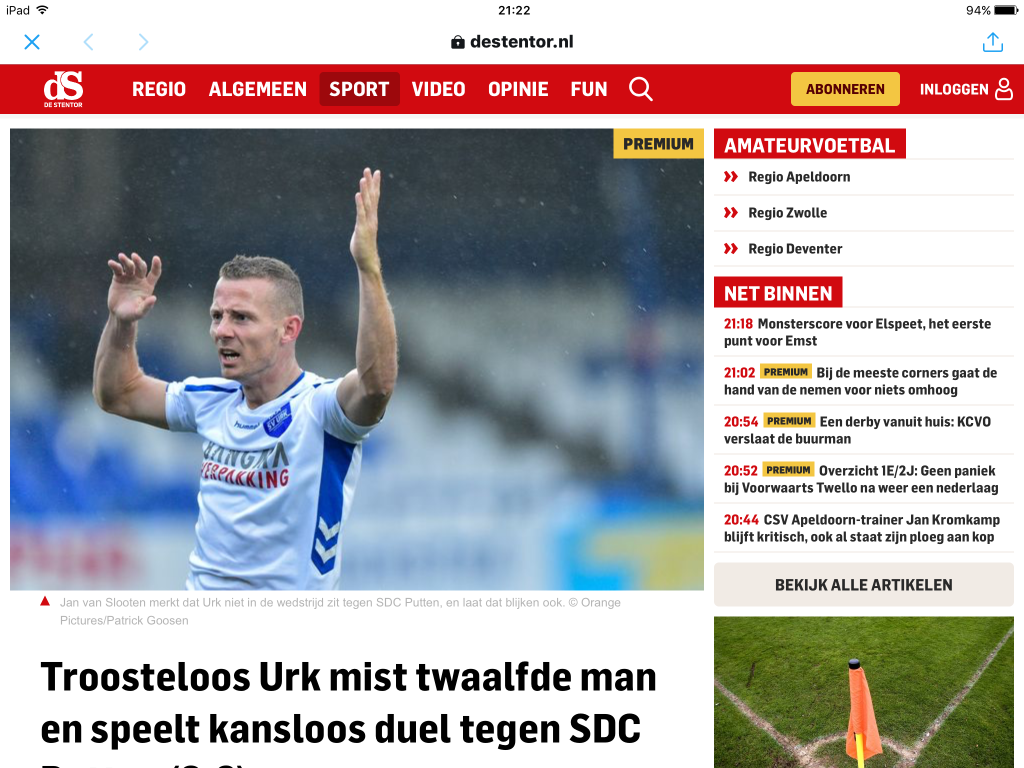1024x768 pixels.
Task: Open the corner flag article thumbnail
Action: (x=863, y=692)
